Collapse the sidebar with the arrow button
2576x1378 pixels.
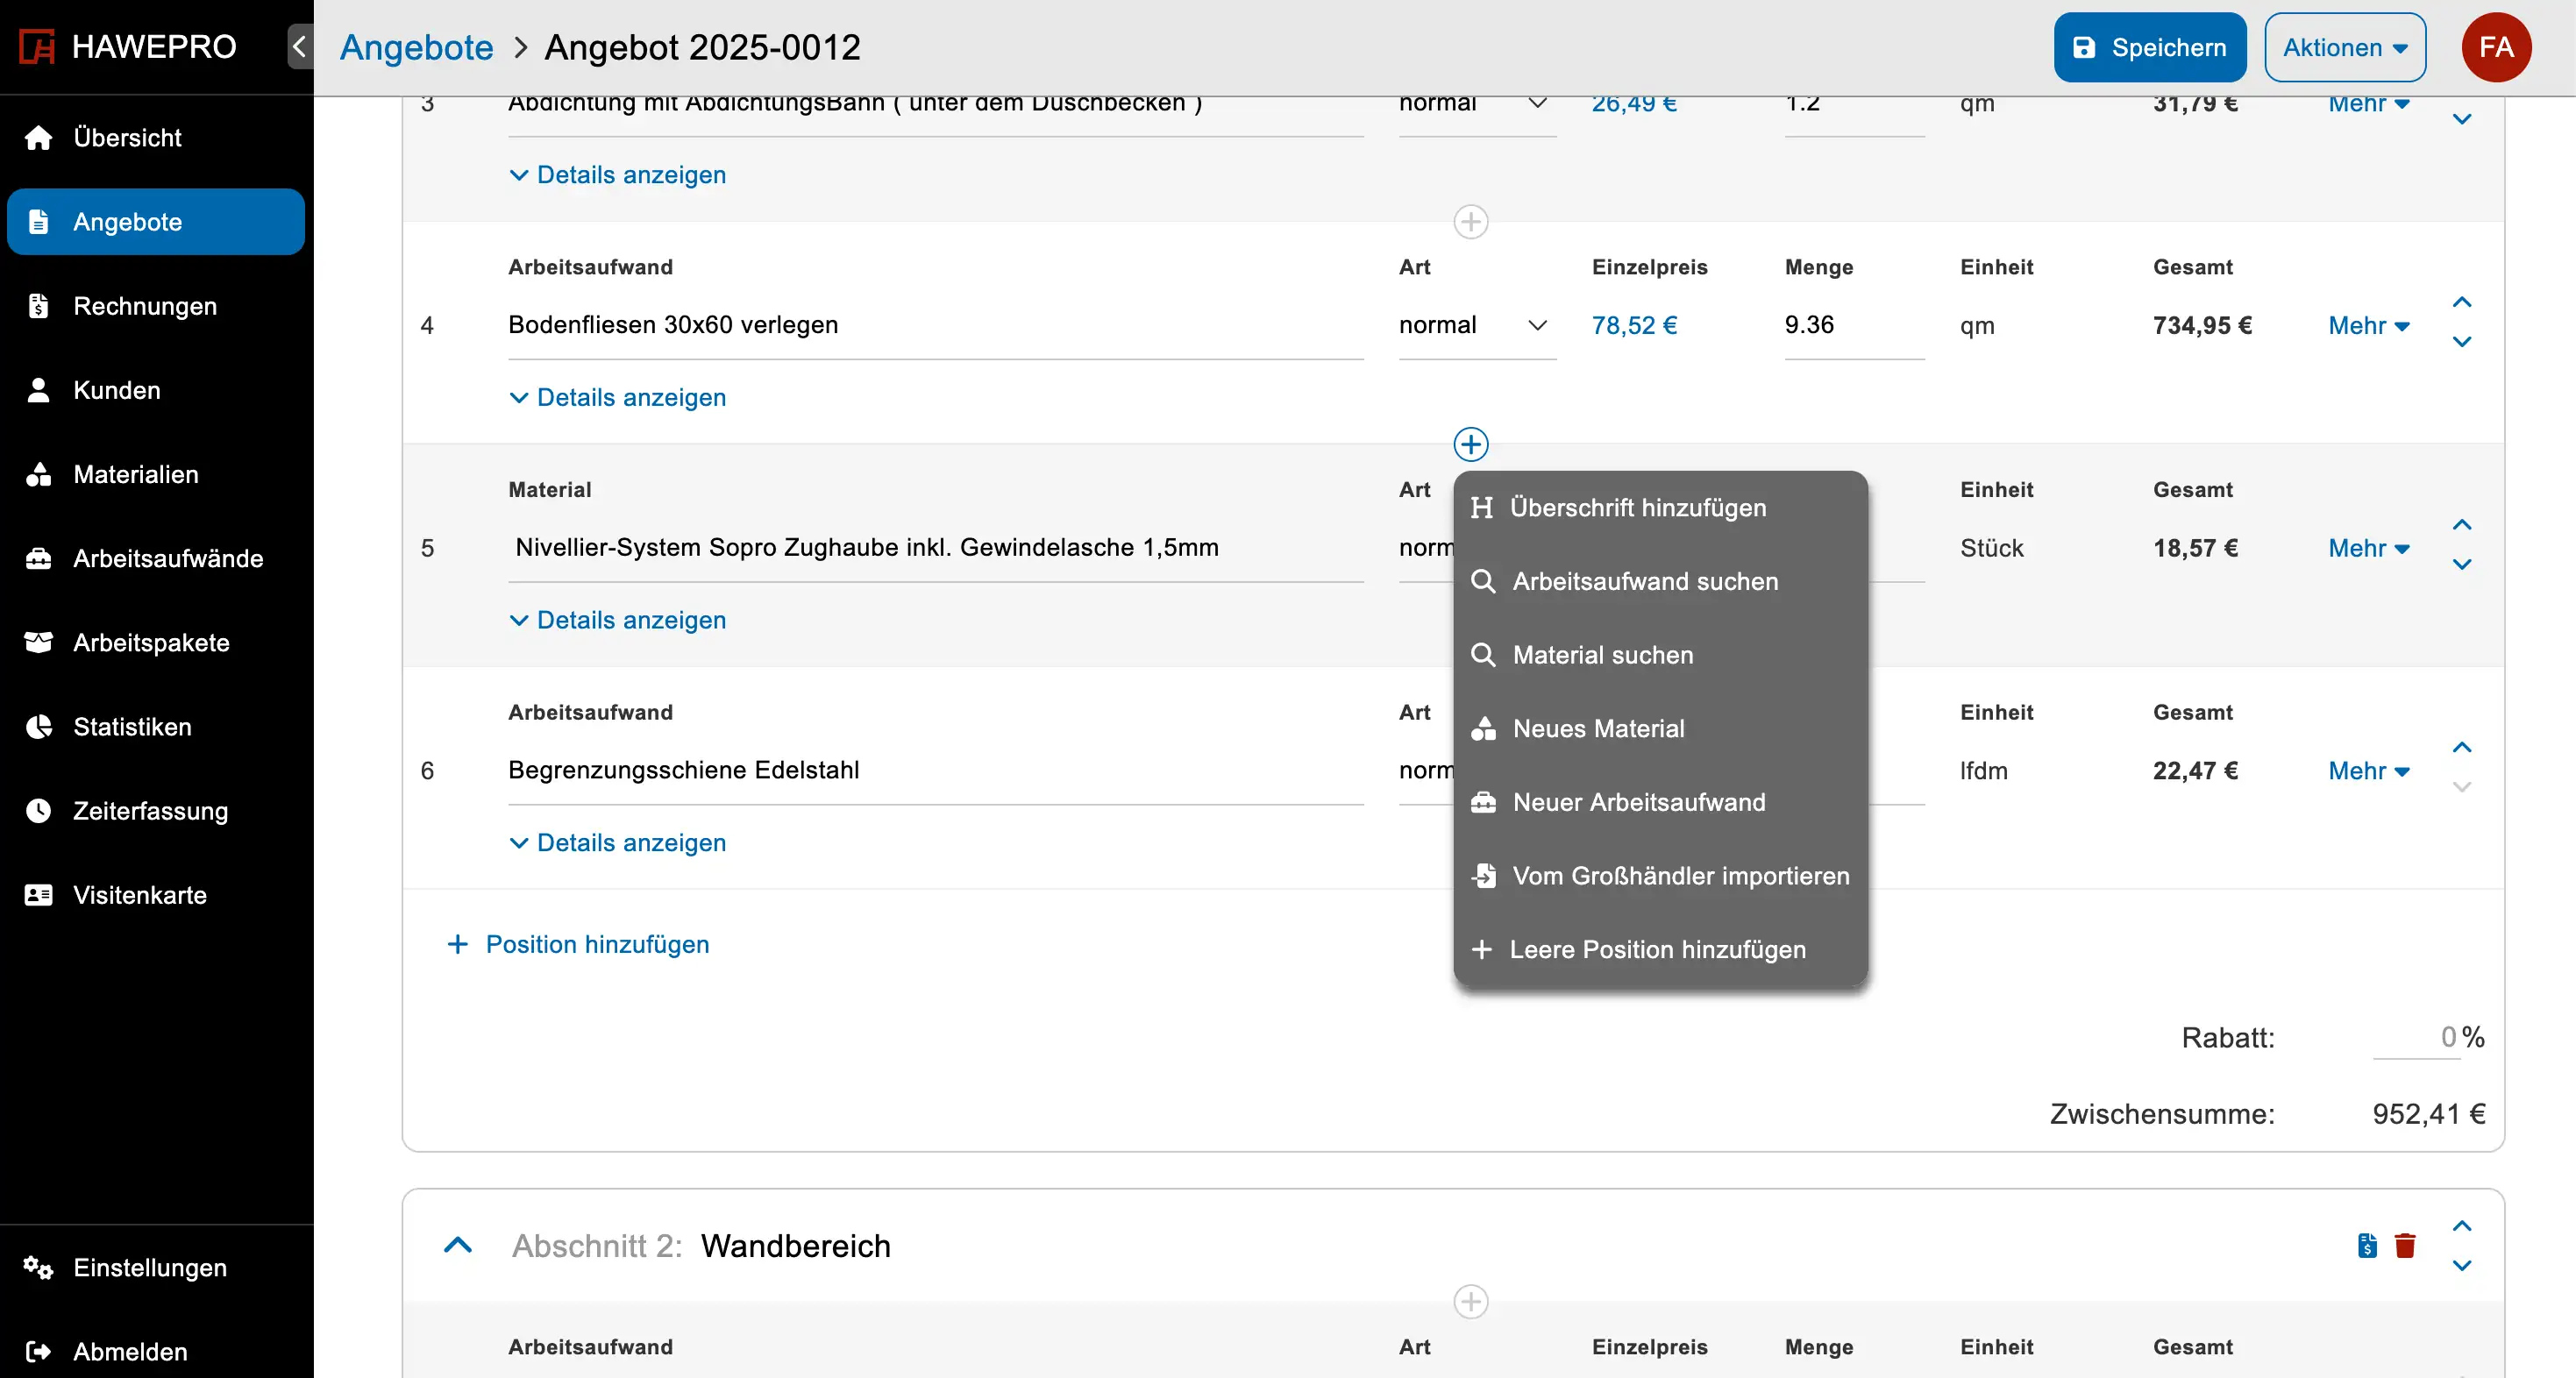pos(299,46)
